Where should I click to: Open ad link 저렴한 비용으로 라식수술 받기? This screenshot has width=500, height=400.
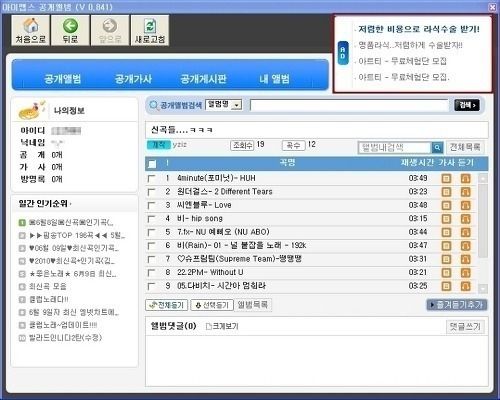tap(419, 29)
